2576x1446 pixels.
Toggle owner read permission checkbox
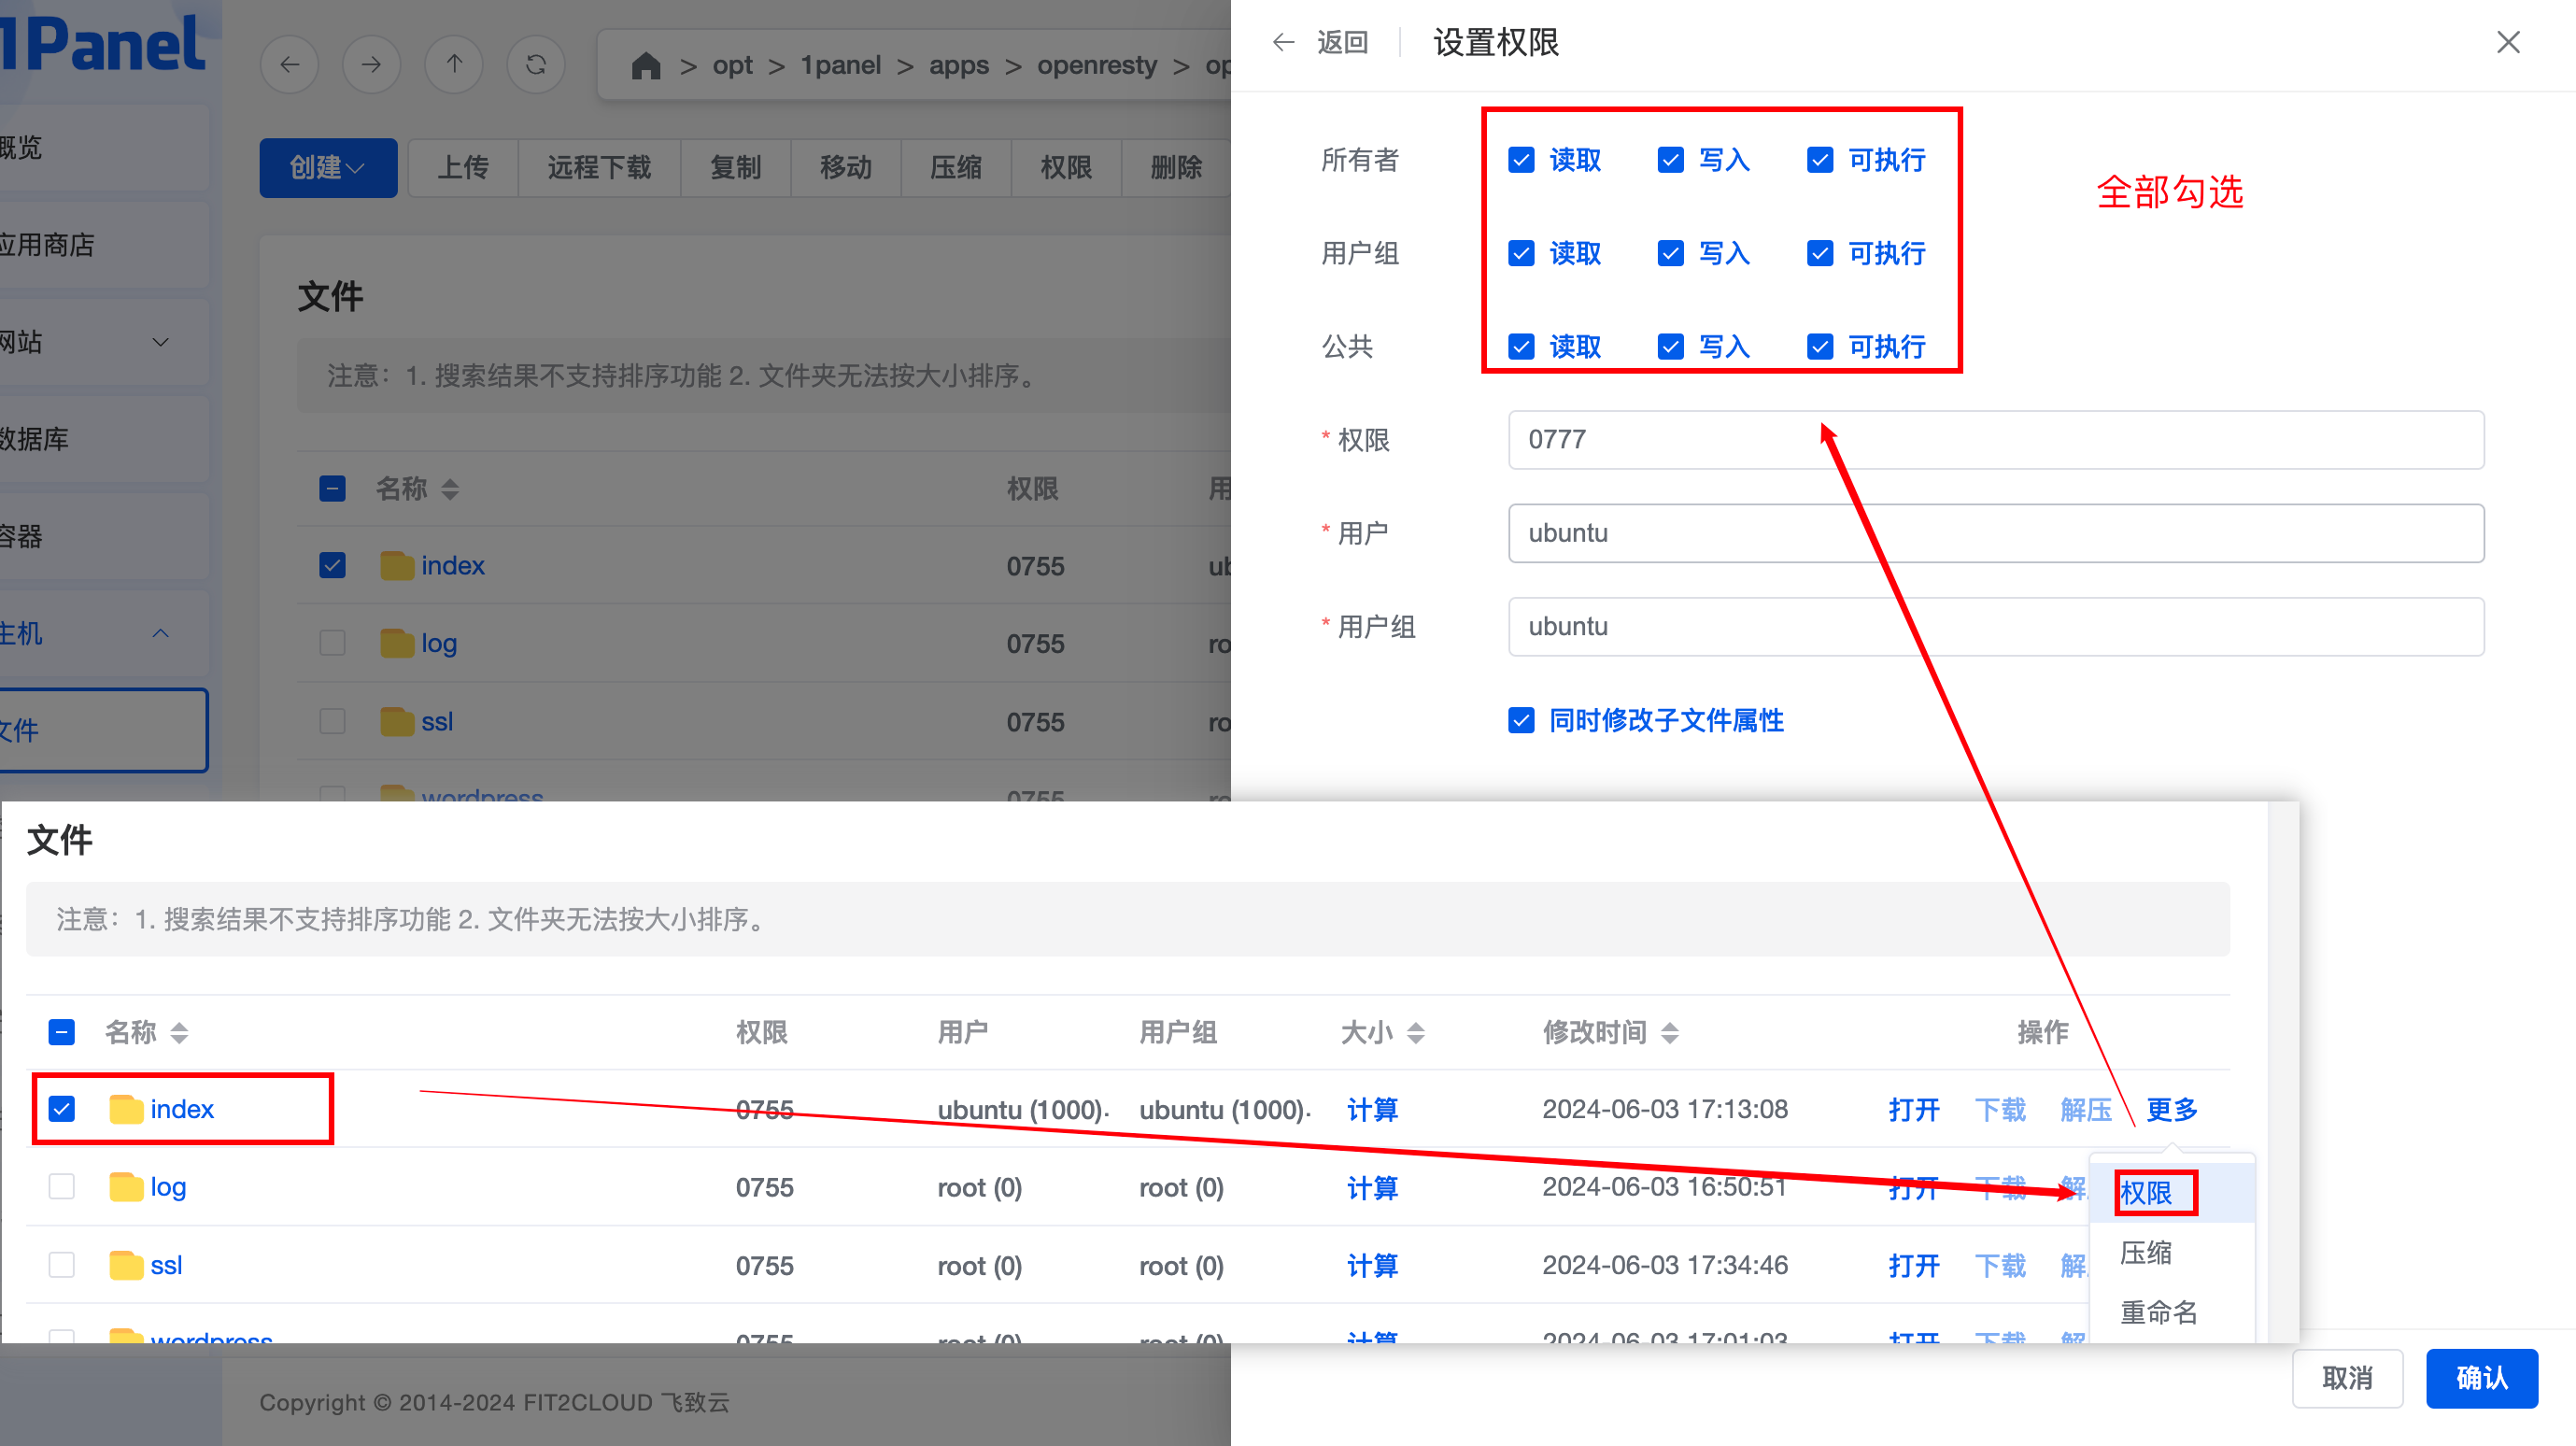coord(1521,160)
